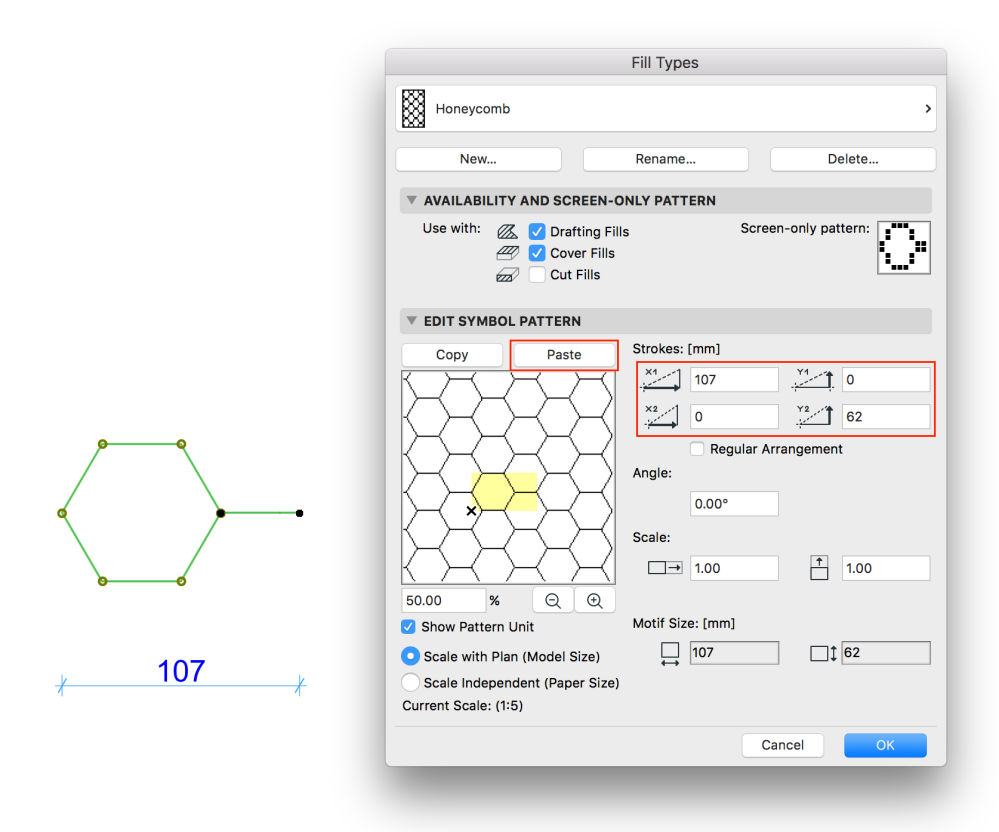Click the horizontal scale icon
This screenshot has height=832, width=999.
(x=666, y=567)
